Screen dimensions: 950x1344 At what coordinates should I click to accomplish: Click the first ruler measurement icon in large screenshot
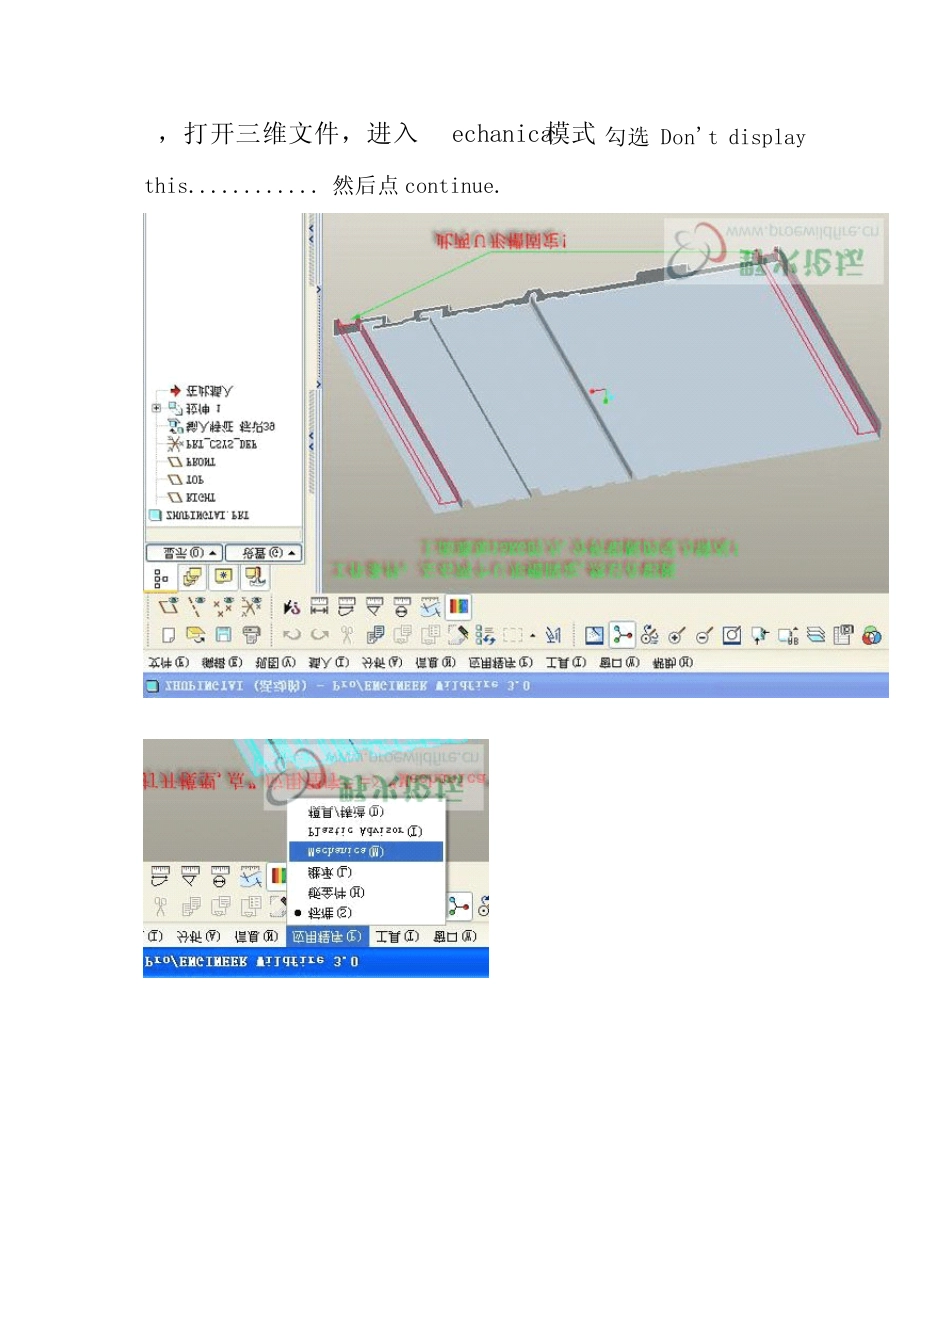[x=319, y=607]
